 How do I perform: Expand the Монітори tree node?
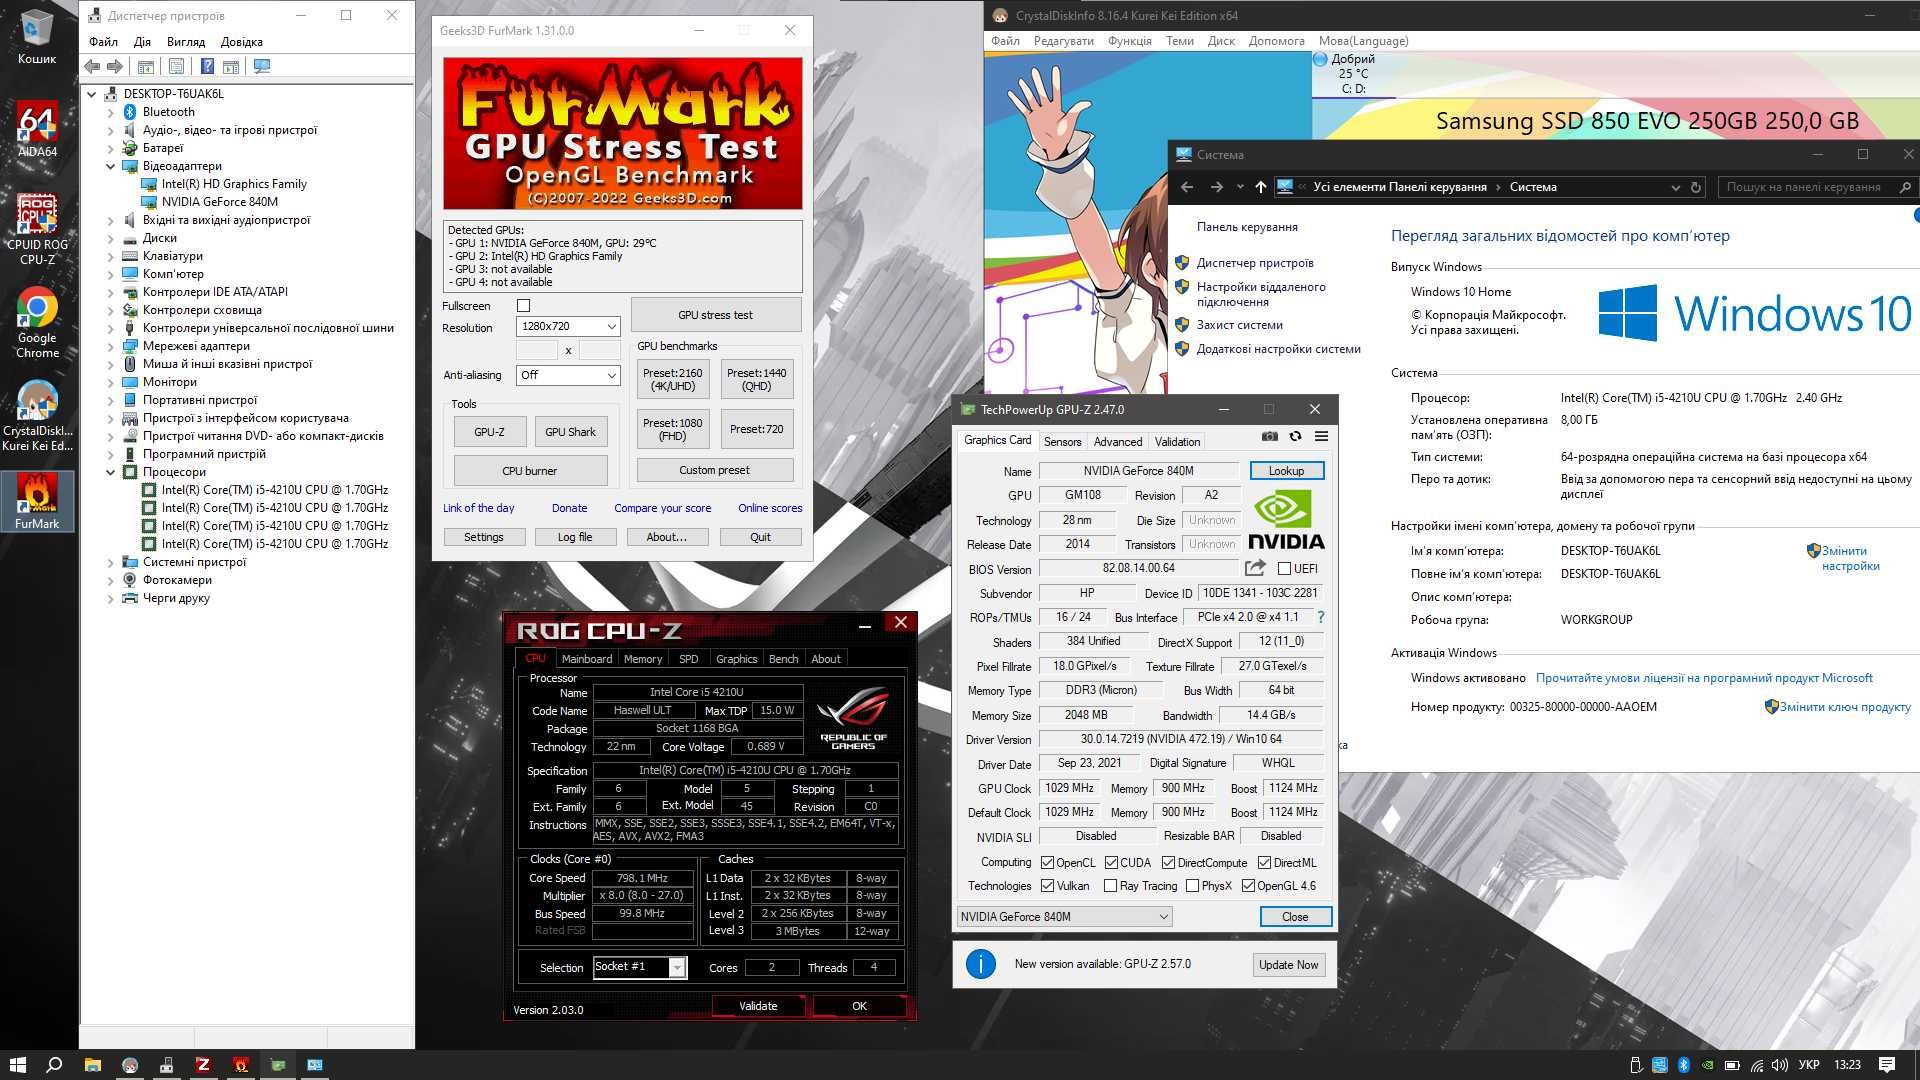pos(110,382)
